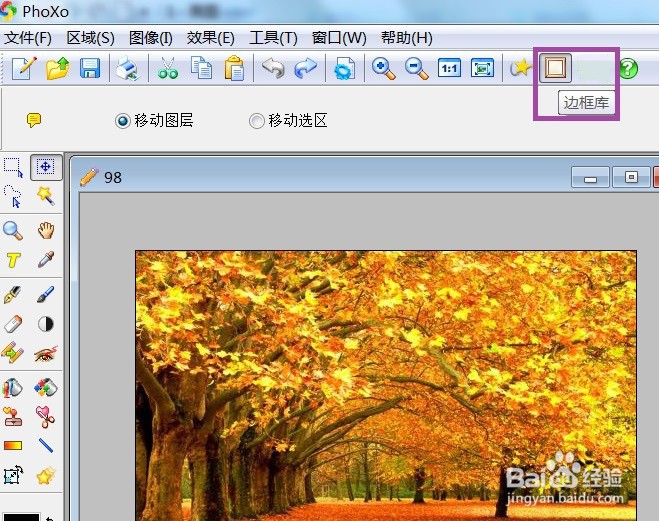Open a file with the folder icon

pos(57,68)
